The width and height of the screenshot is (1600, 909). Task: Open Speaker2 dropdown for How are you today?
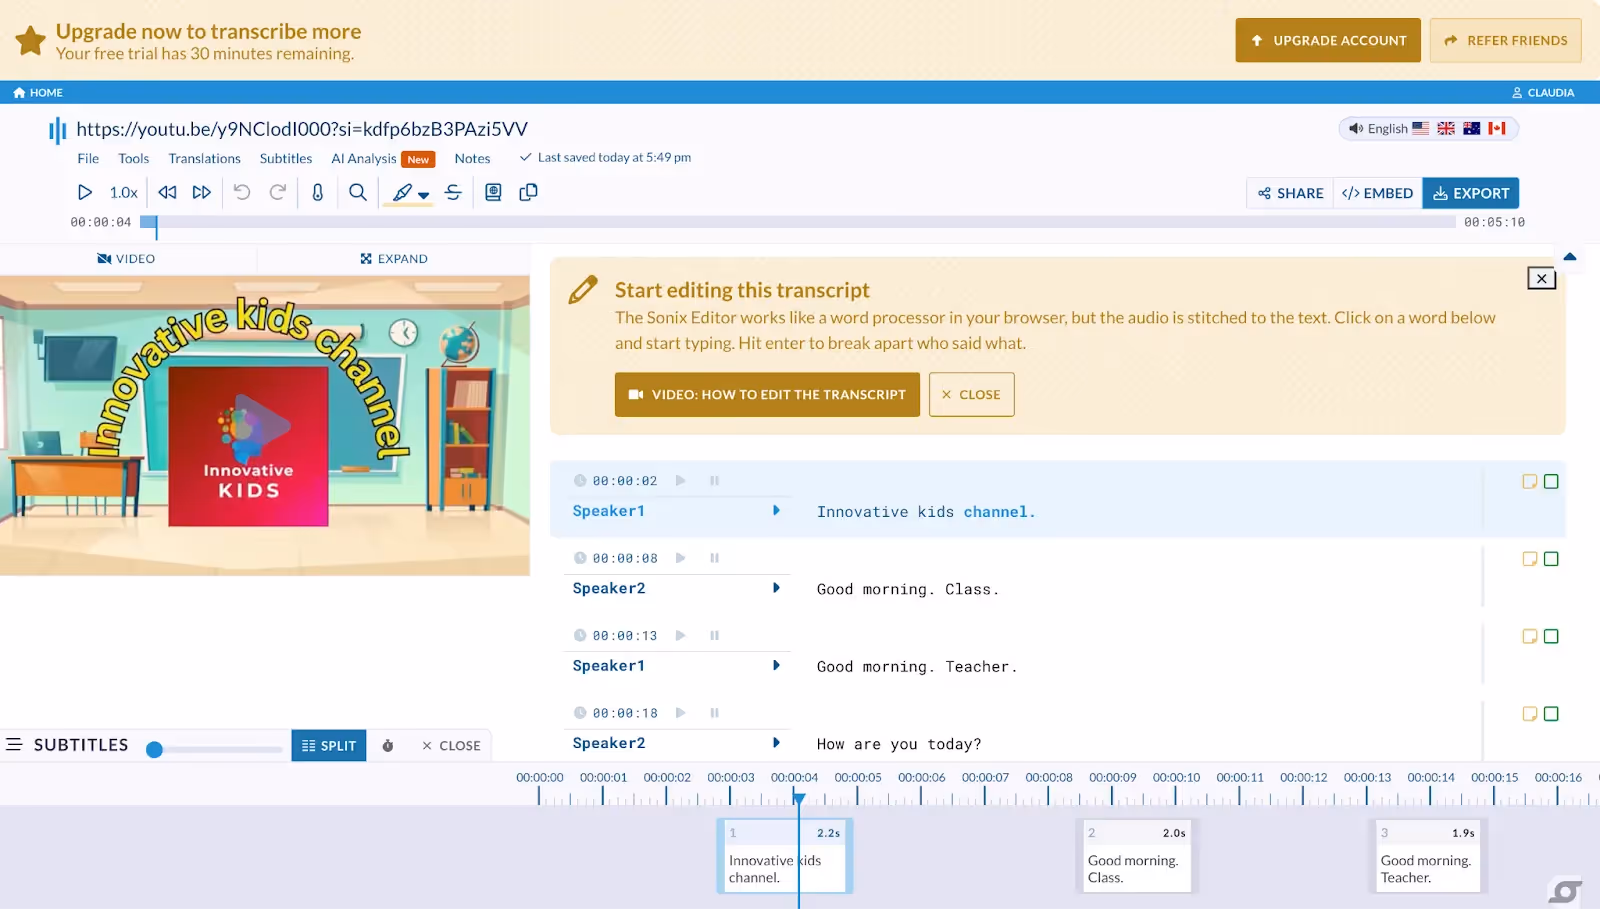pyautogui.click(x=776, y=743)
